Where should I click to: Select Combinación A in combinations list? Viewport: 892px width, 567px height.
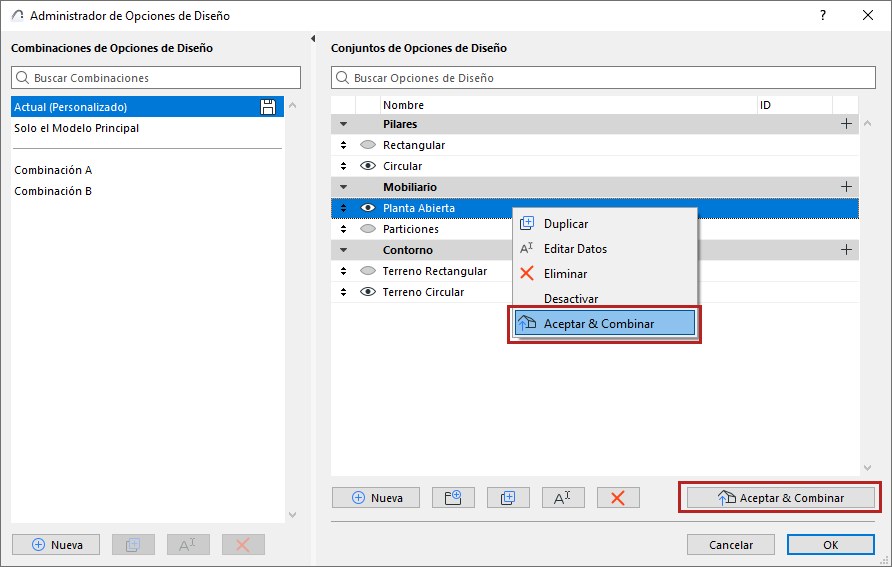[53, 170]
